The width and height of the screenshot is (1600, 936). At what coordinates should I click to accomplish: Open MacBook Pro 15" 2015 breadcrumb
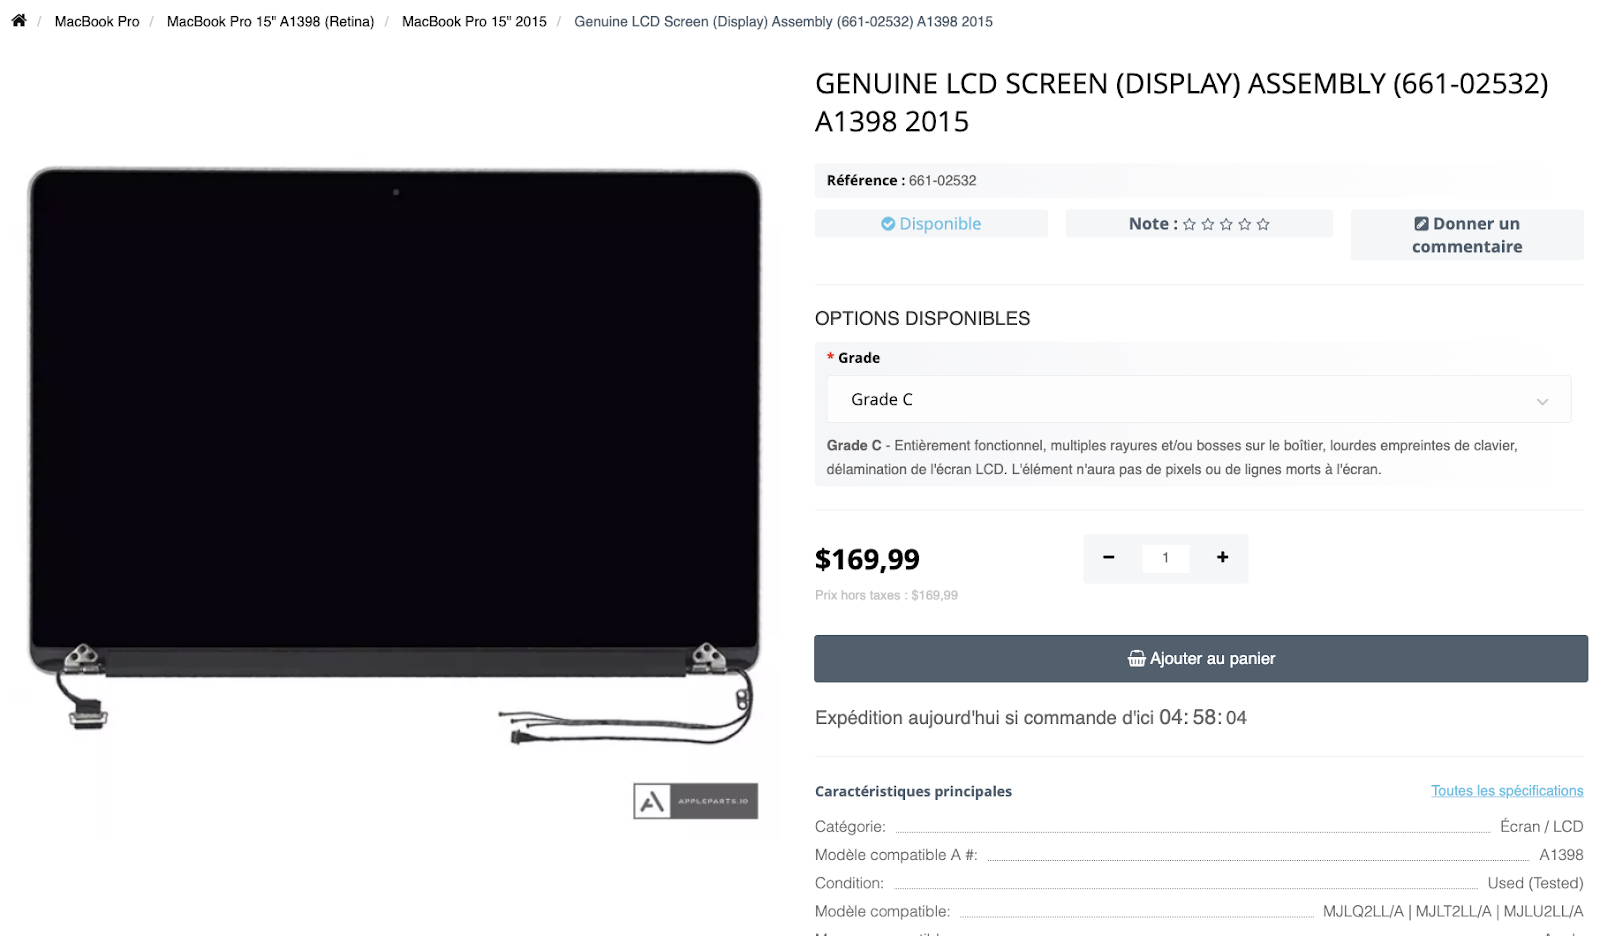pos(474,21)
